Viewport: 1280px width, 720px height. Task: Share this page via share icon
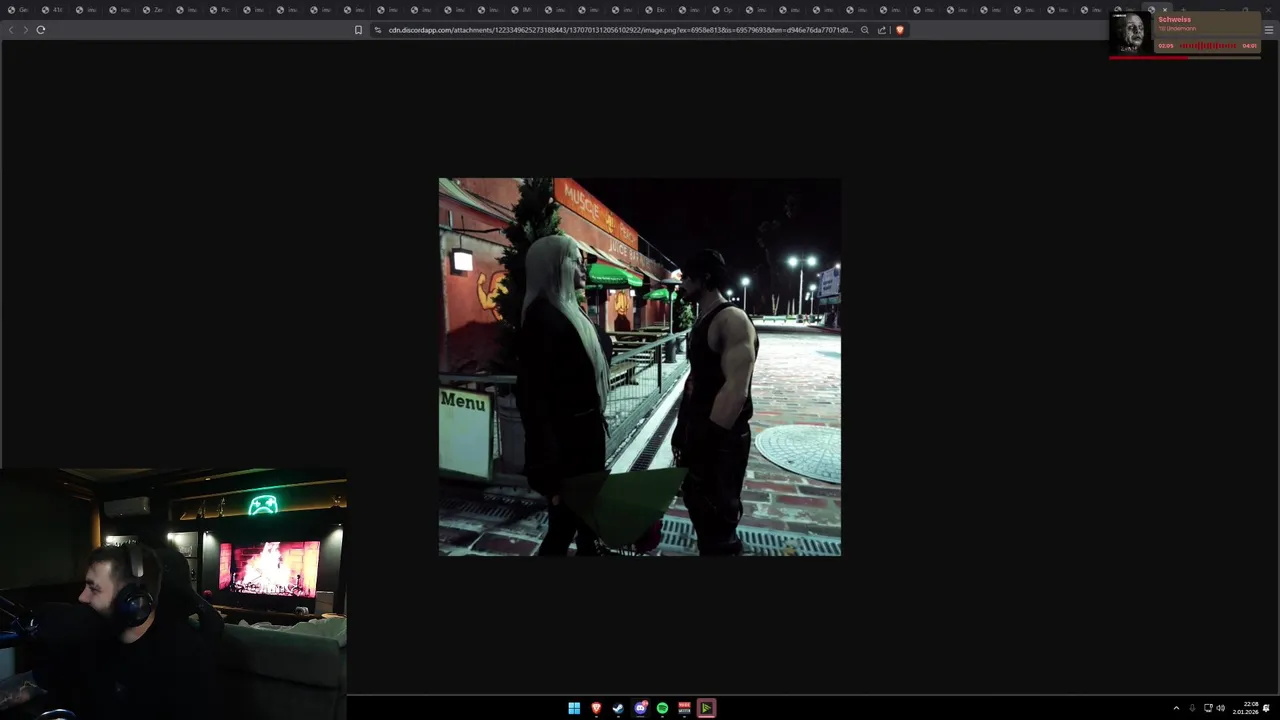[882, 30]
